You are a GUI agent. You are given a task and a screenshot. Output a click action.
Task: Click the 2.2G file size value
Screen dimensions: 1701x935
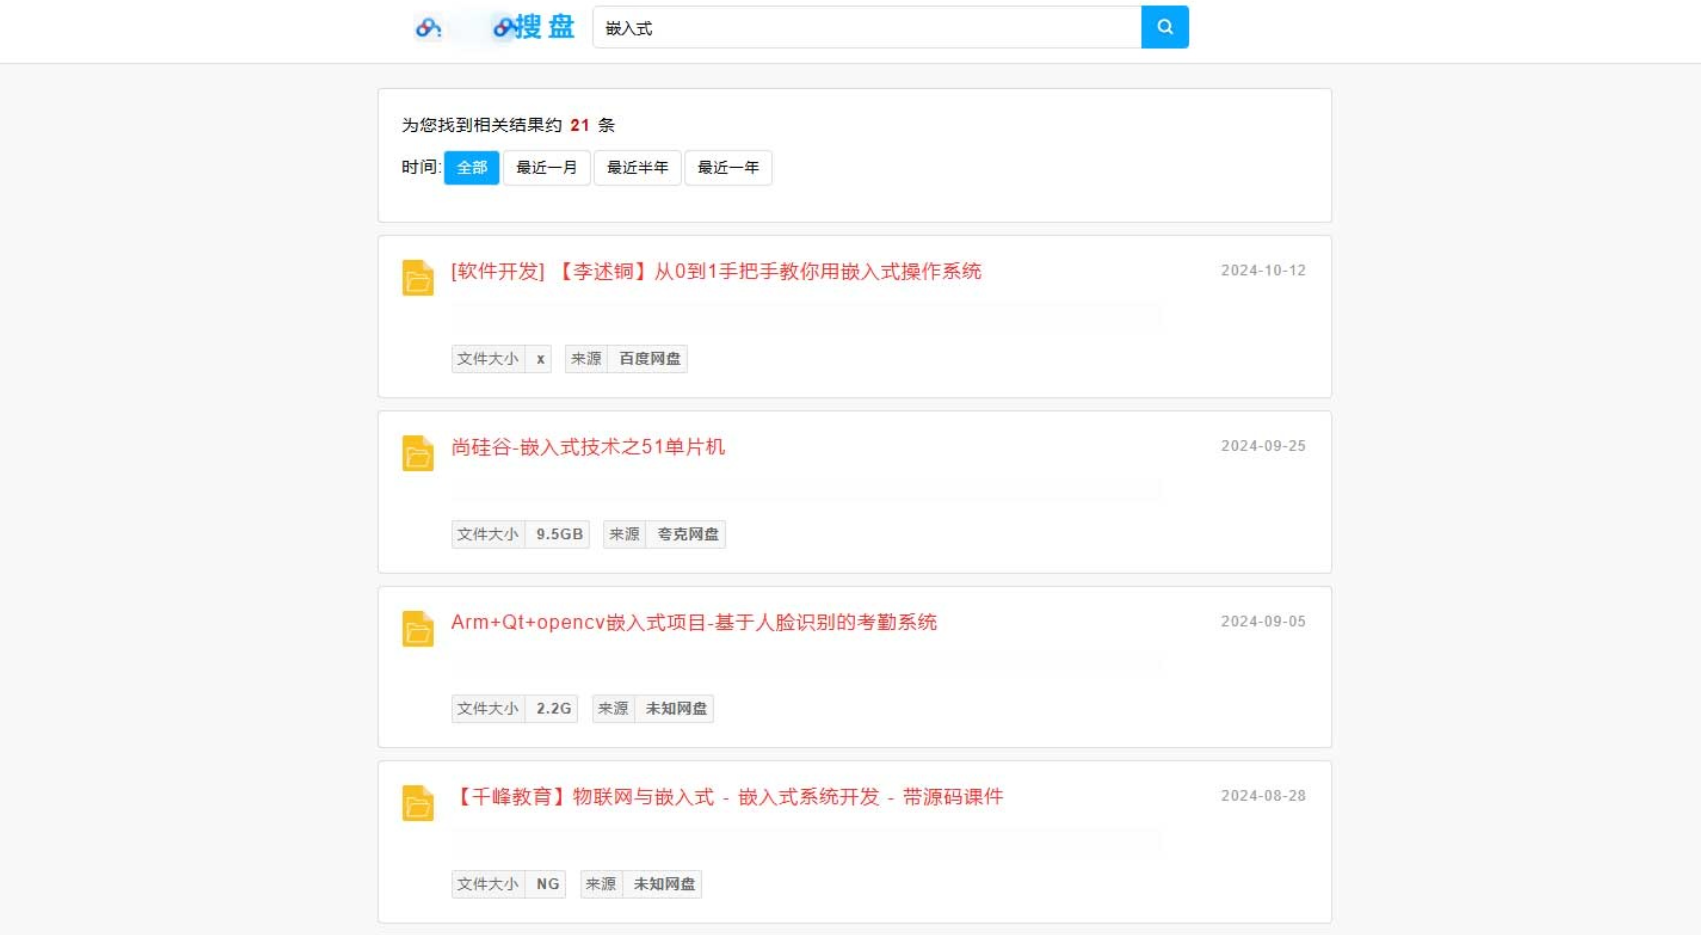click(553, 709)
